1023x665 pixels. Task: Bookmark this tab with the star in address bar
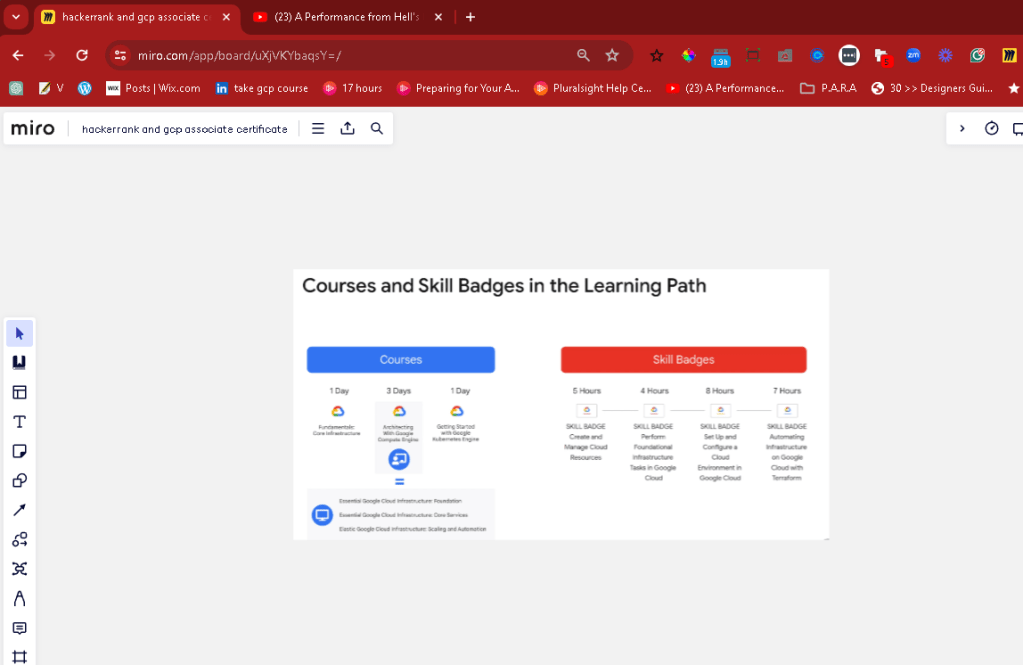tap(612, 55)
